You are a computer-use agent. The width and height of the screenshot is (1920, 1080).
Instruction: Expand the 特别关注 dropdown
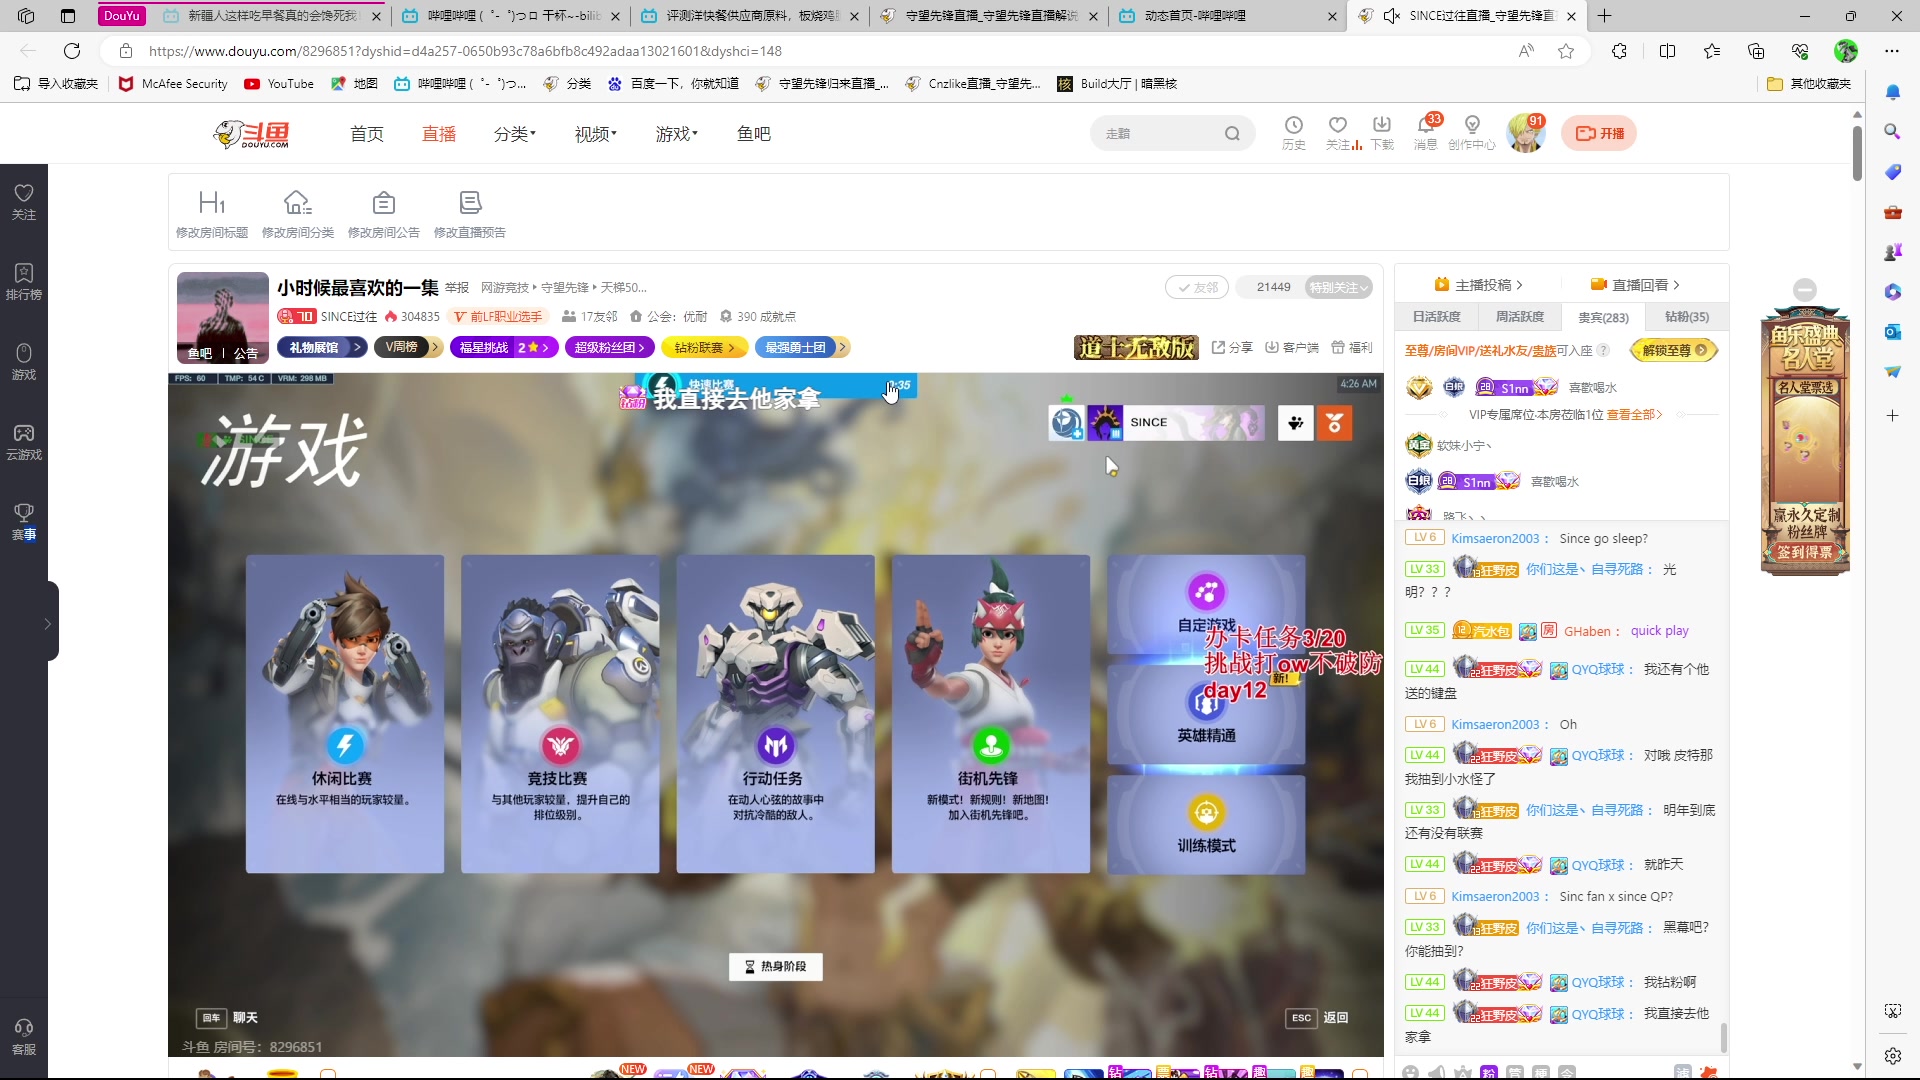1339,287
